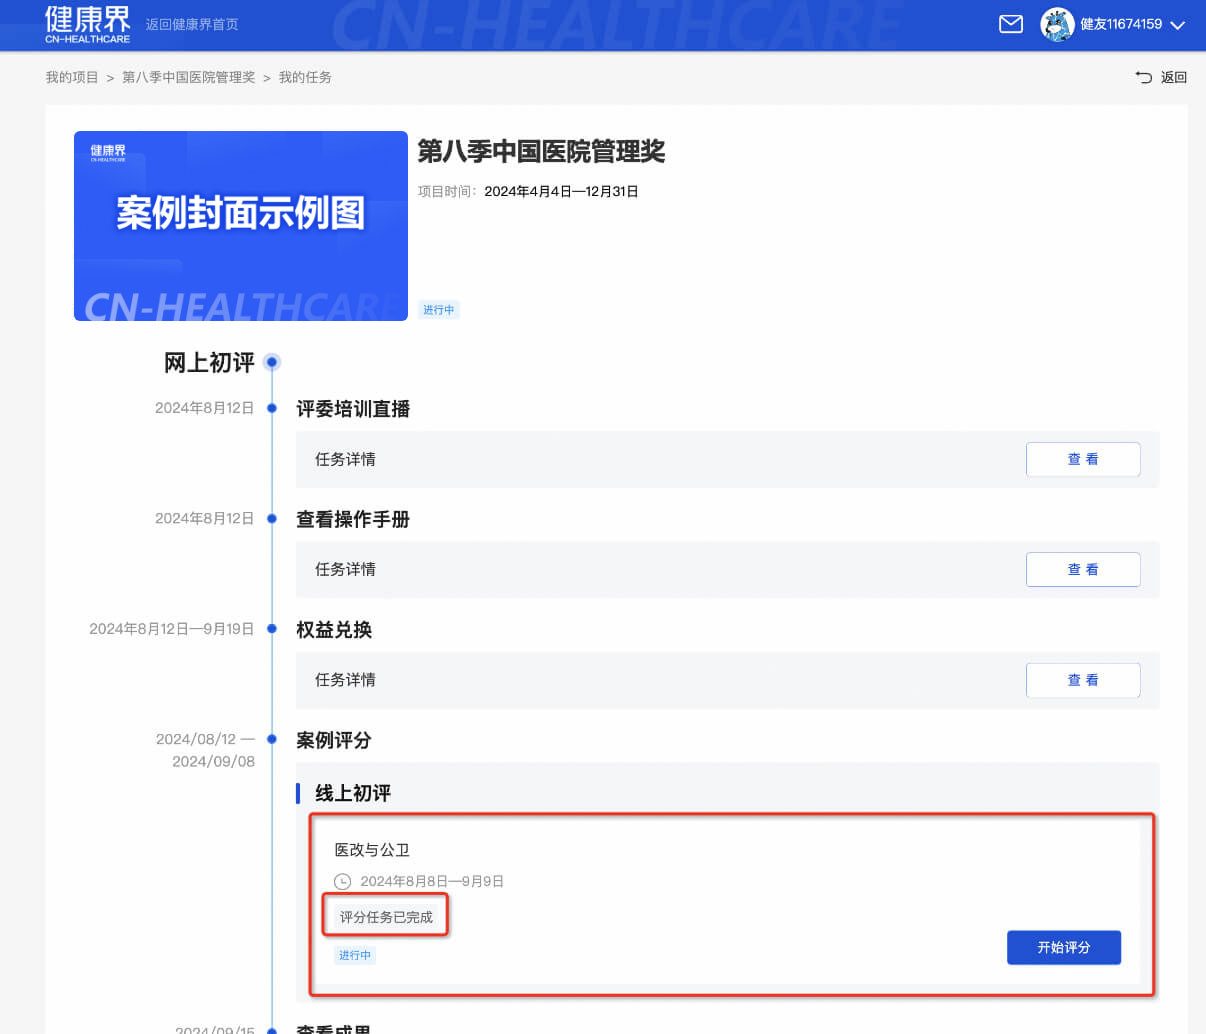Click the 网上初评 stage title

[209, 362]
